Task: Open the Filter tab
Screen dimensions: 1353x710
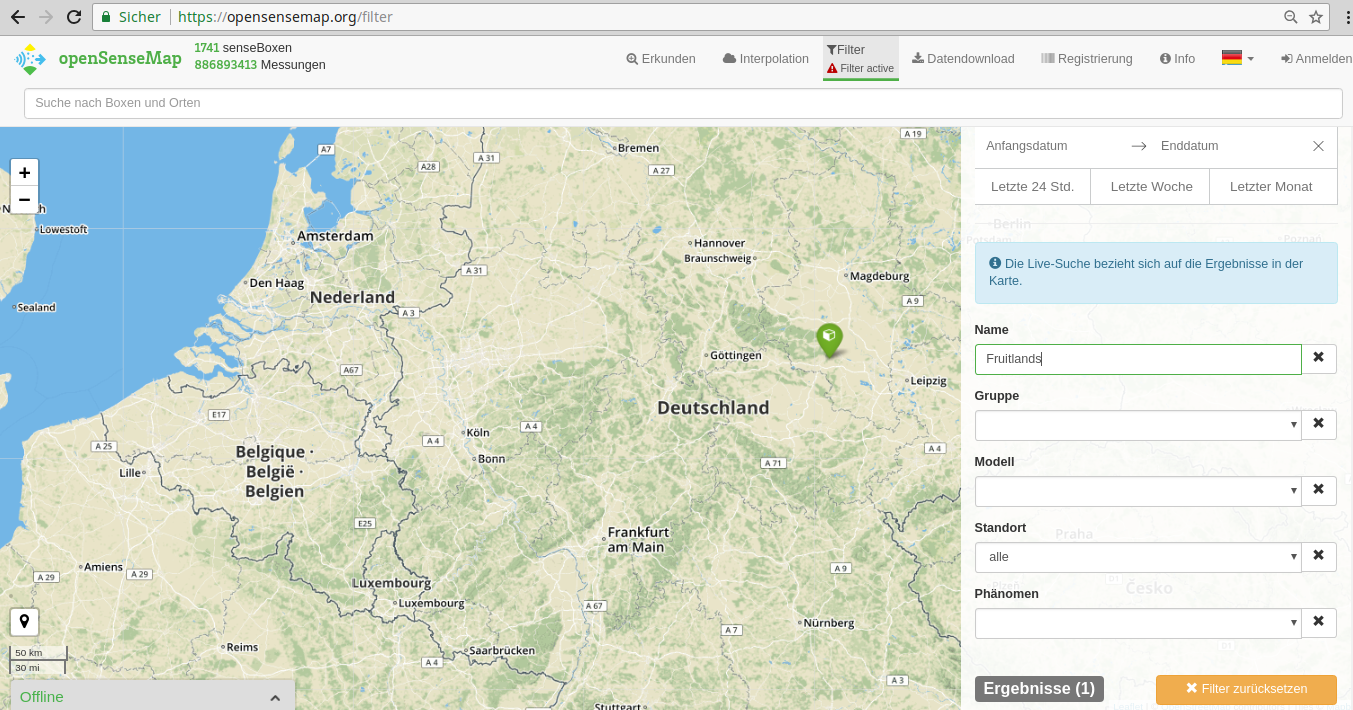Action: (x=861, y=58)
